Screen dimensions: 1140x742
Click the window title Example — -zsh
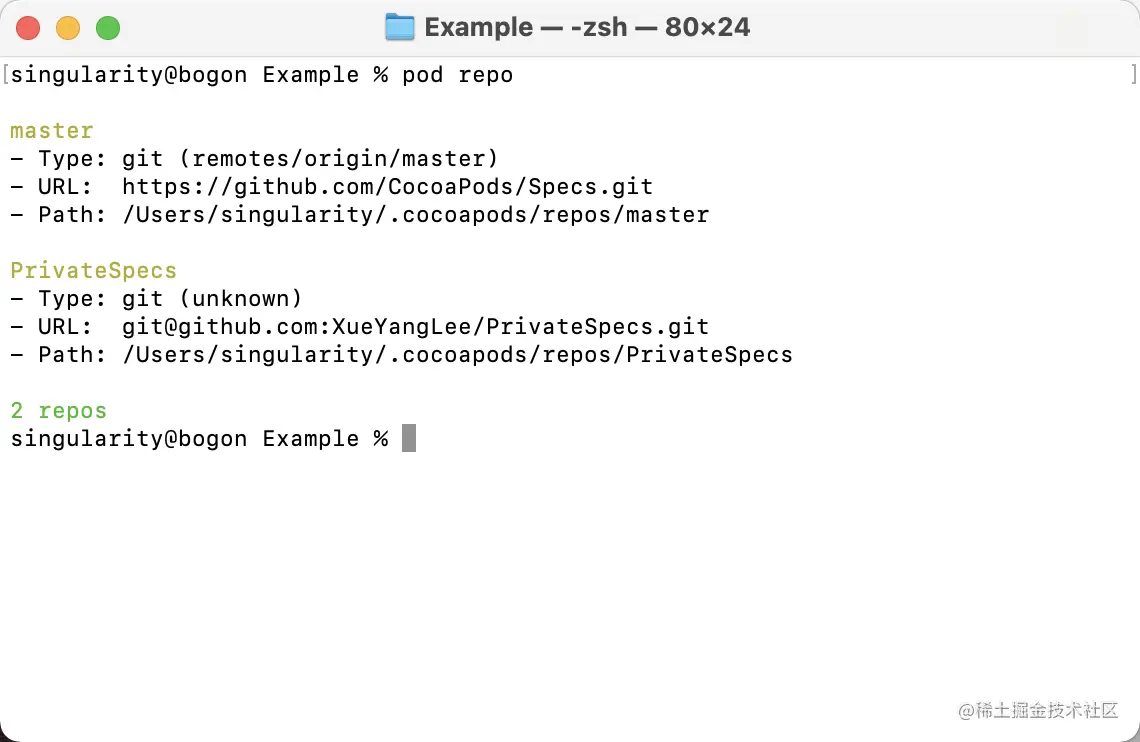point(590,27)
